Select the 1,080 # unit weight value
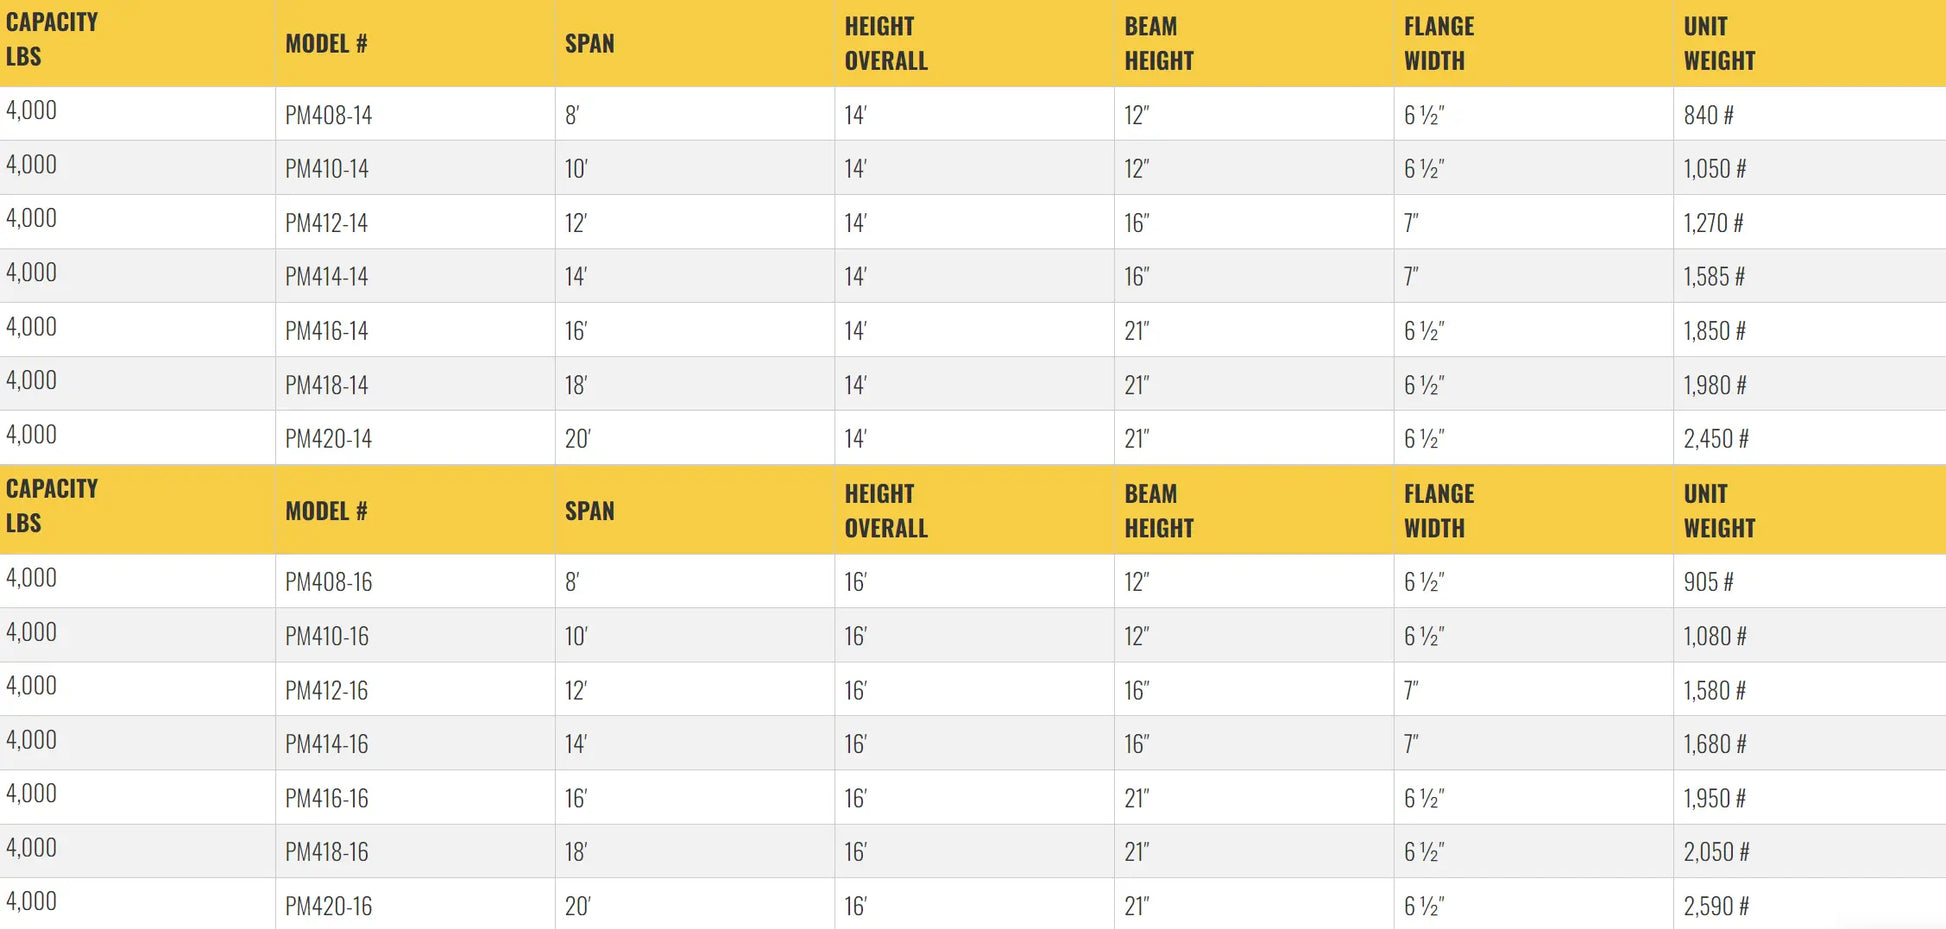The width and height of the screenshot is (1946, 929). pyautogui.click(x=1714, y=636)
